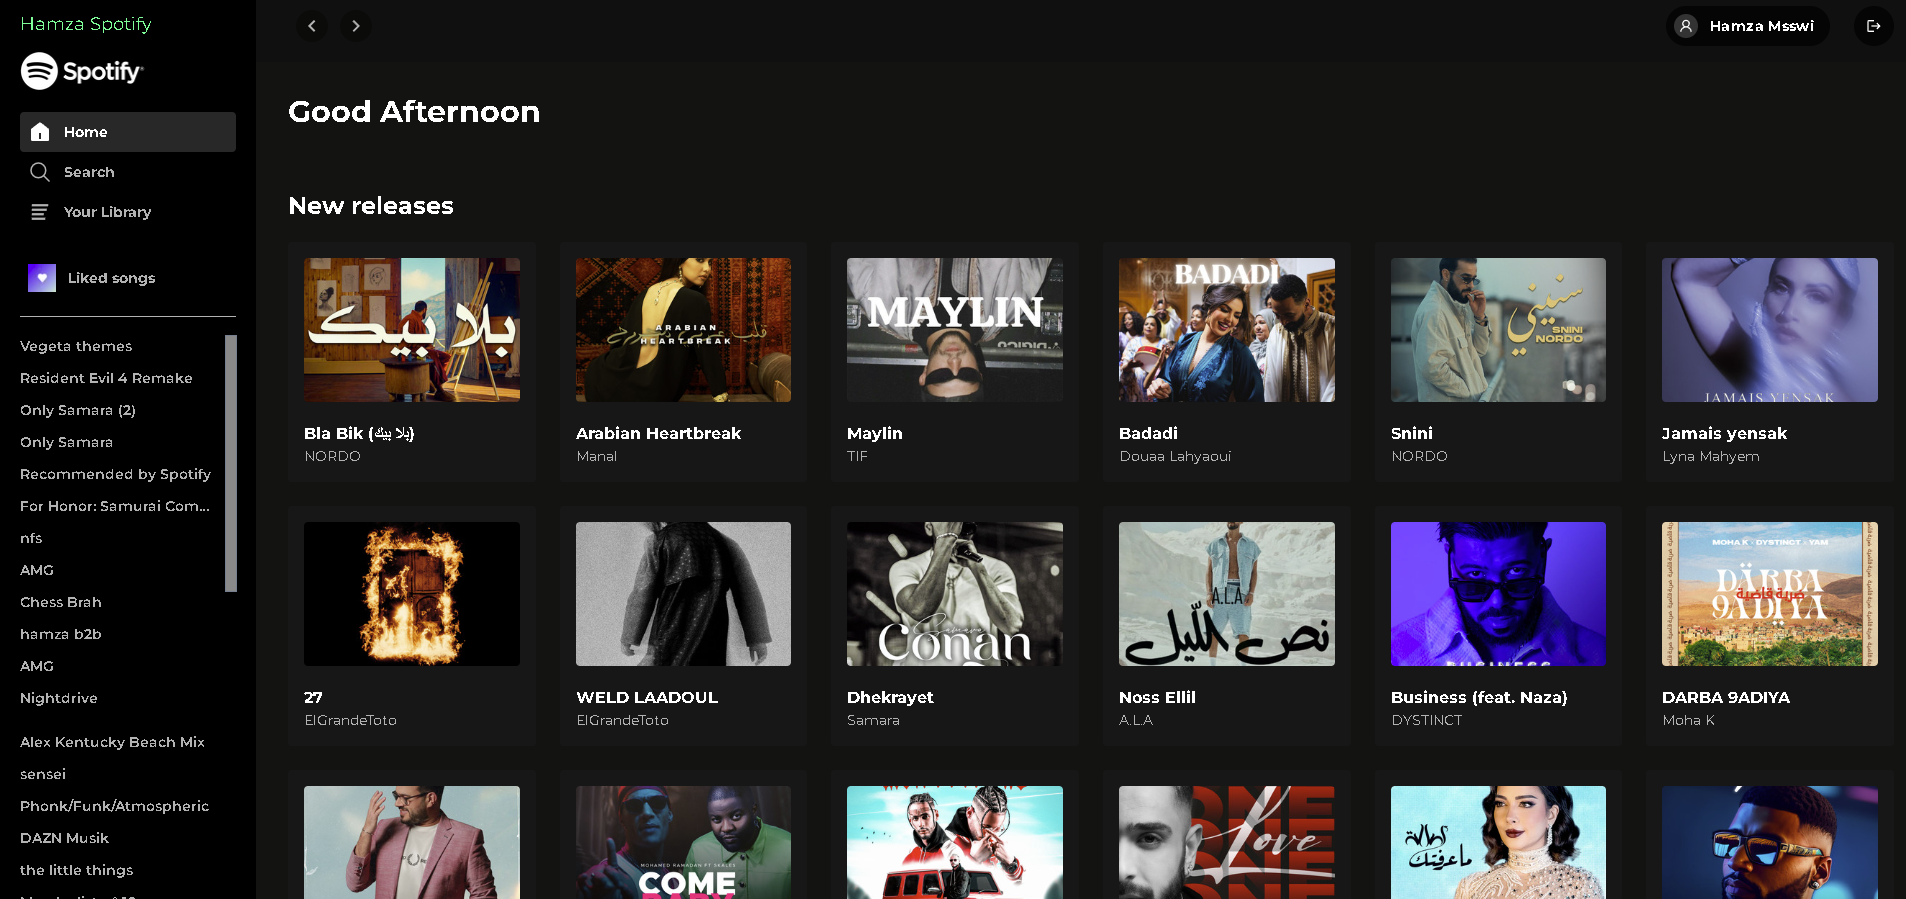
Task: Click the A.L.A artist name
Action: [x=1136, y=720]
